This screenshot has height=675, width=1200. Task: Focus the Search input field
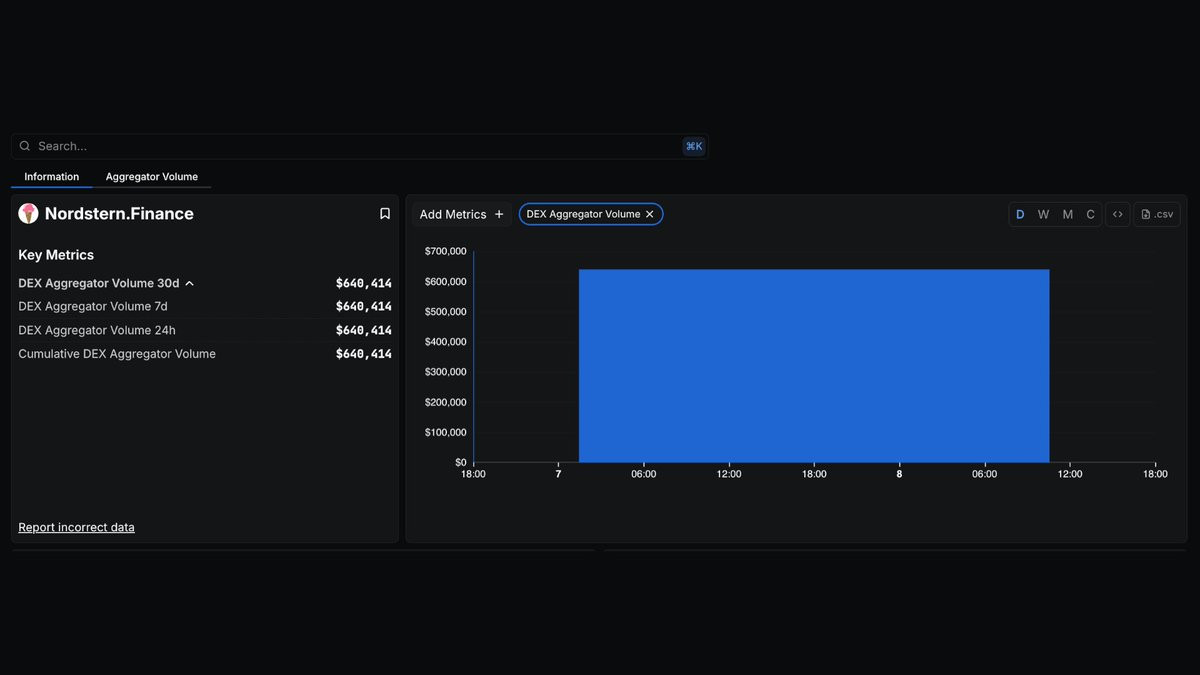coord(359,146)
